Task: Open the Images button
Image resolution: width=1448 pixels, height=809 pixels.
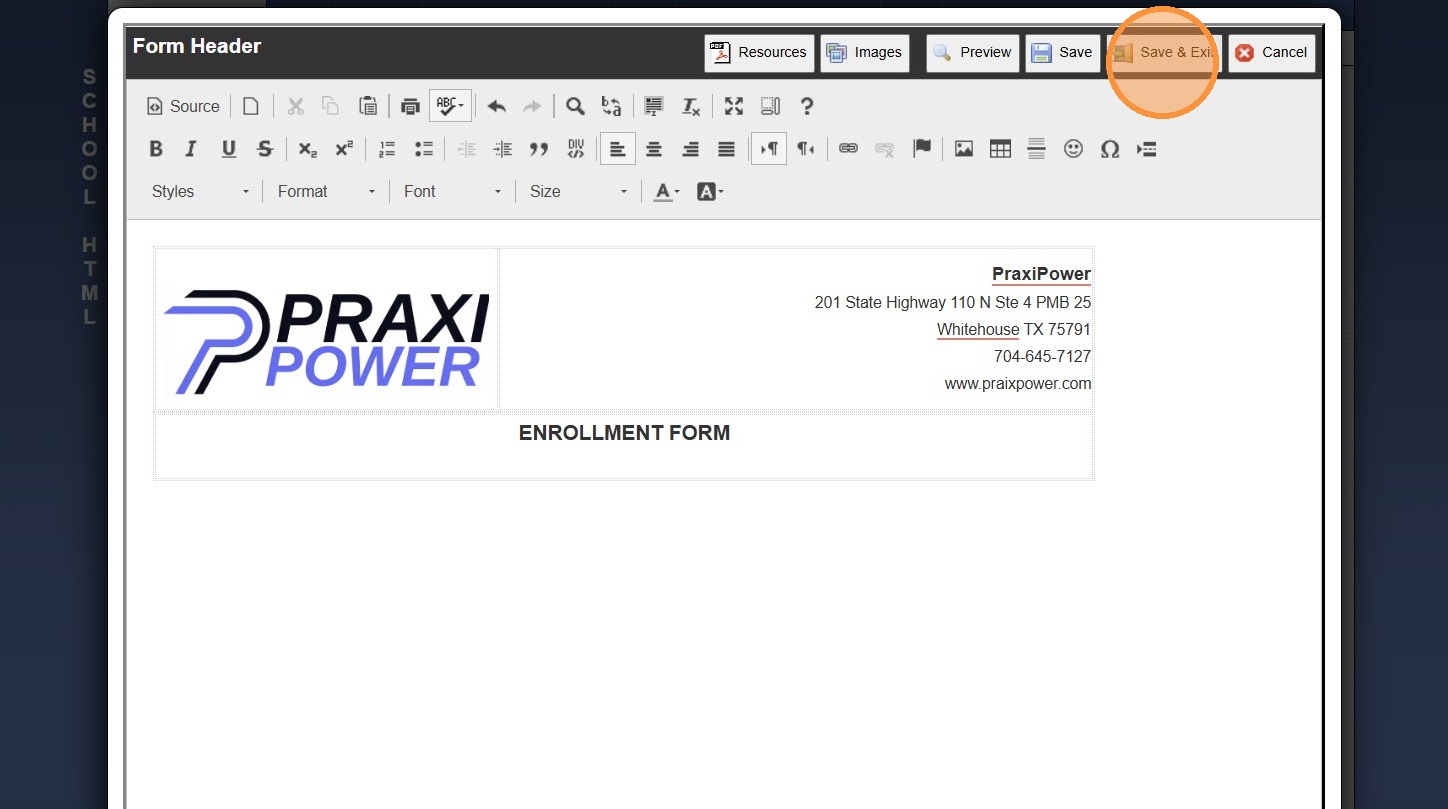Action: click(865, 53)
